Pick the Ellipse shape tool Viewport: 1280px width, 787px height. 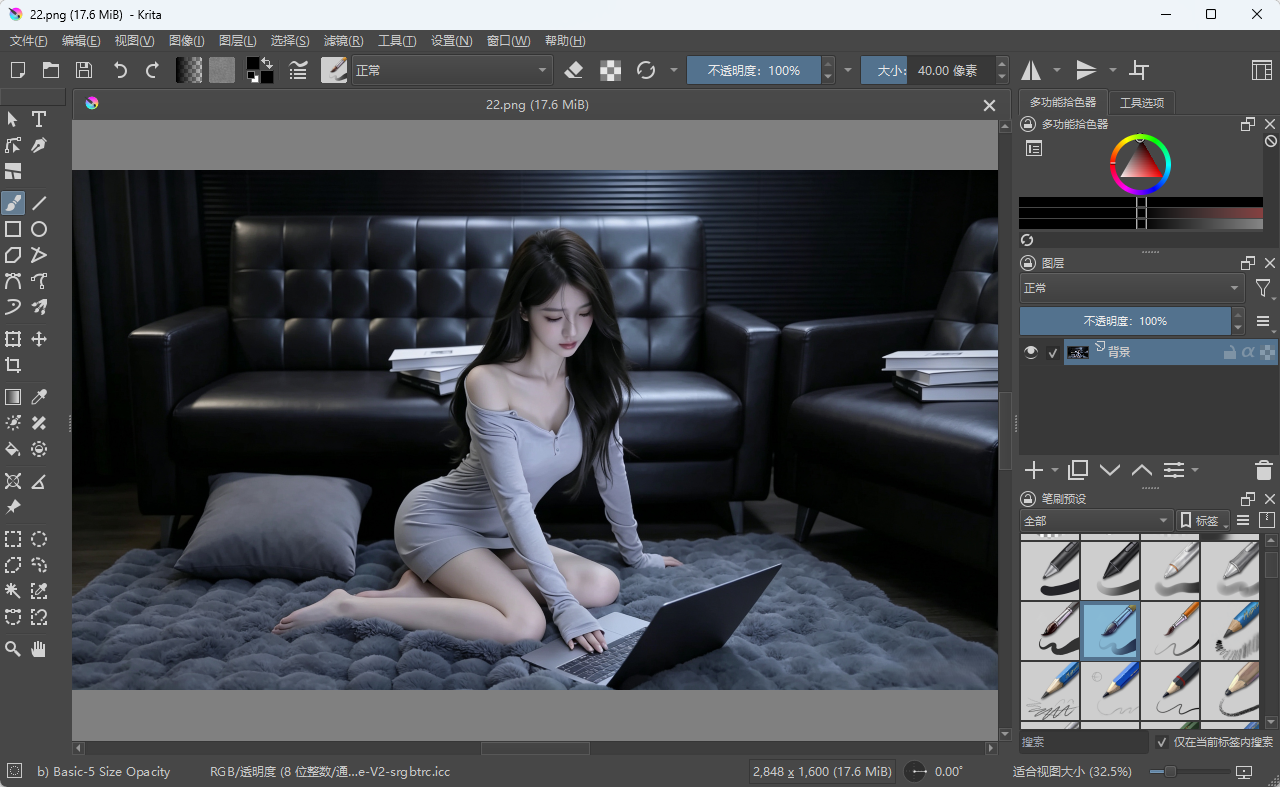tap(39, 229)
